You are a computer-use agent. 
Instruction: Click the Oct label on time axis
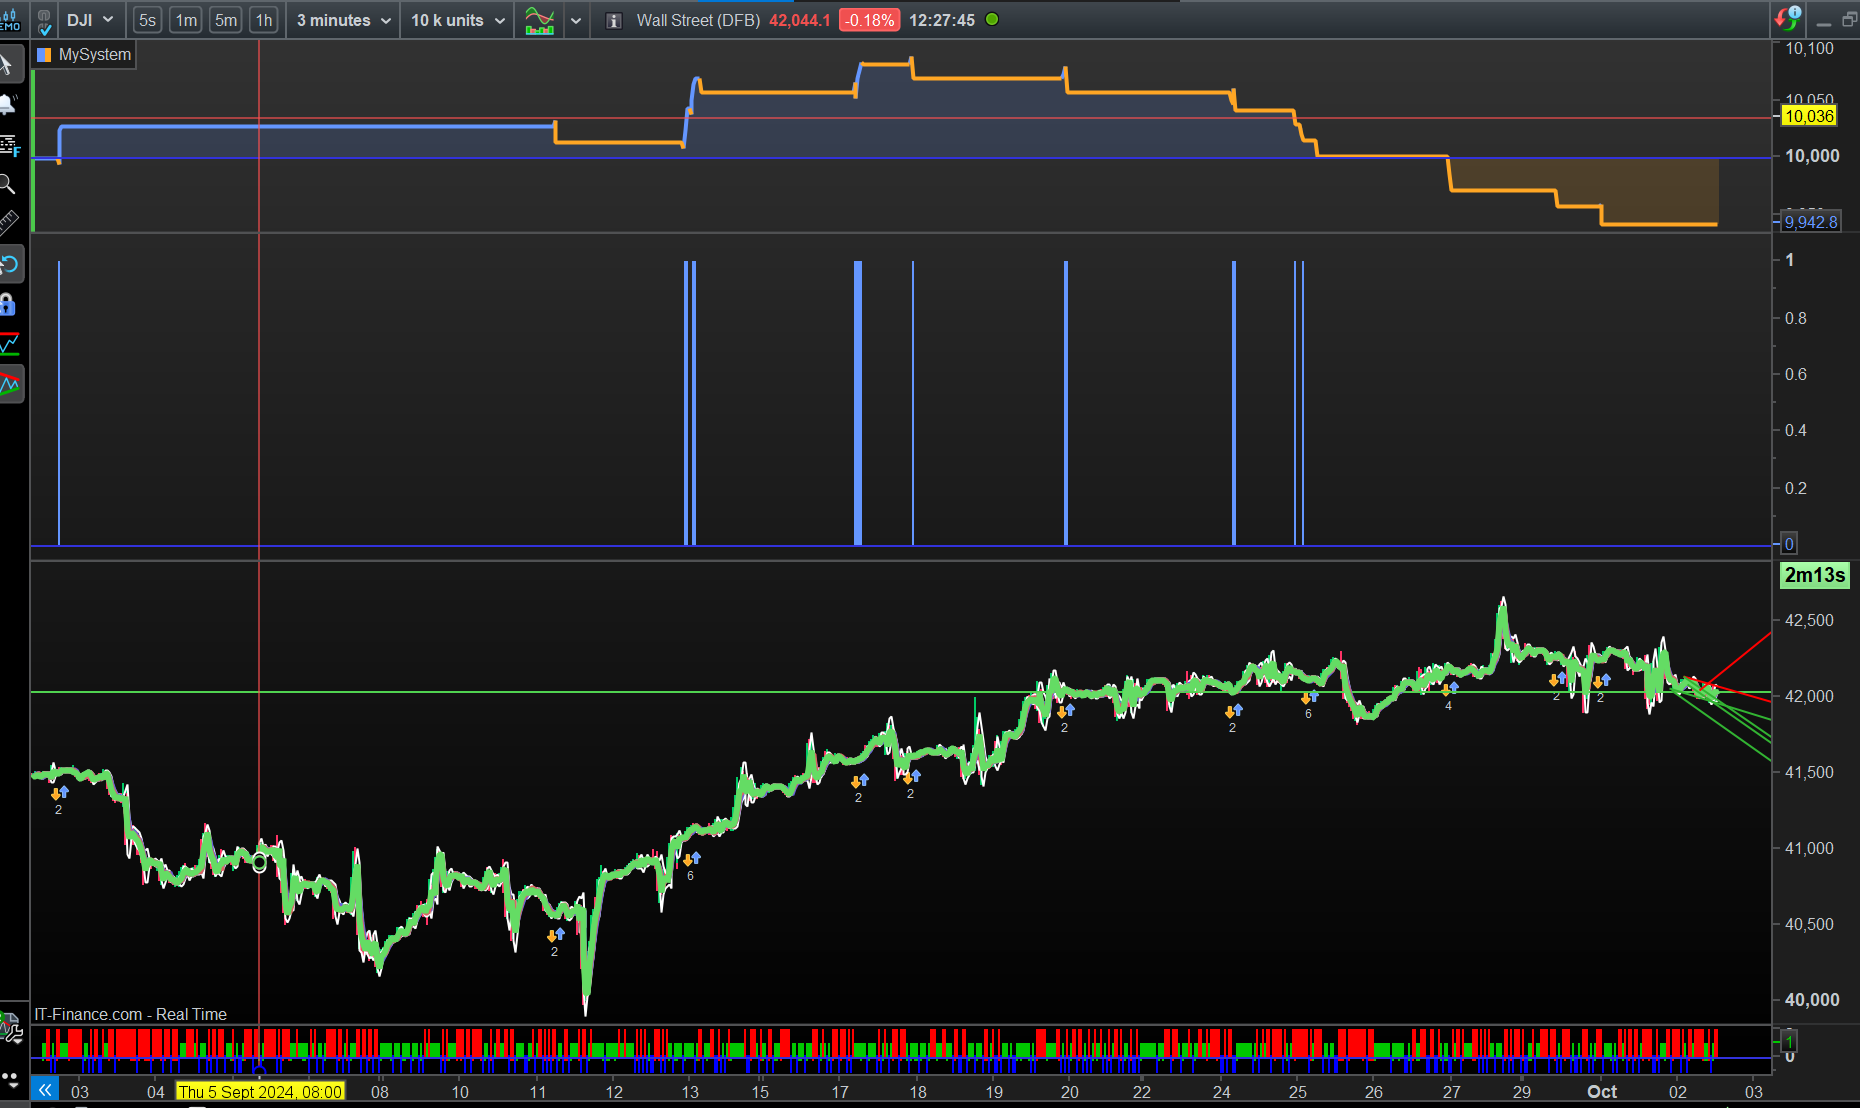[1602, 1092]
